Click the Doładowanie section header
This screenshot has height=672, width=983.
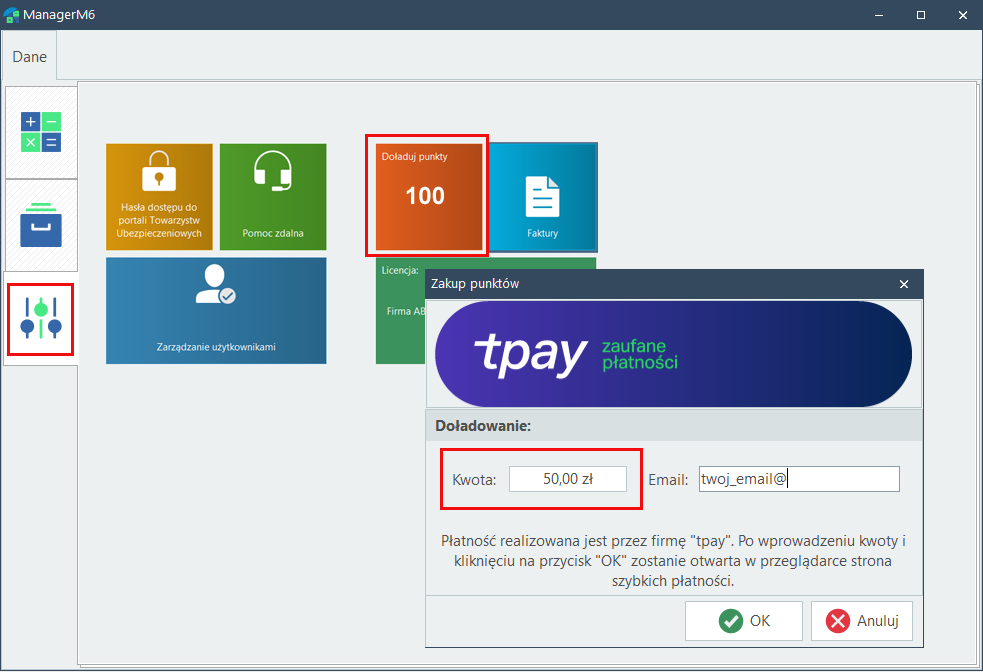click(674, 426)
